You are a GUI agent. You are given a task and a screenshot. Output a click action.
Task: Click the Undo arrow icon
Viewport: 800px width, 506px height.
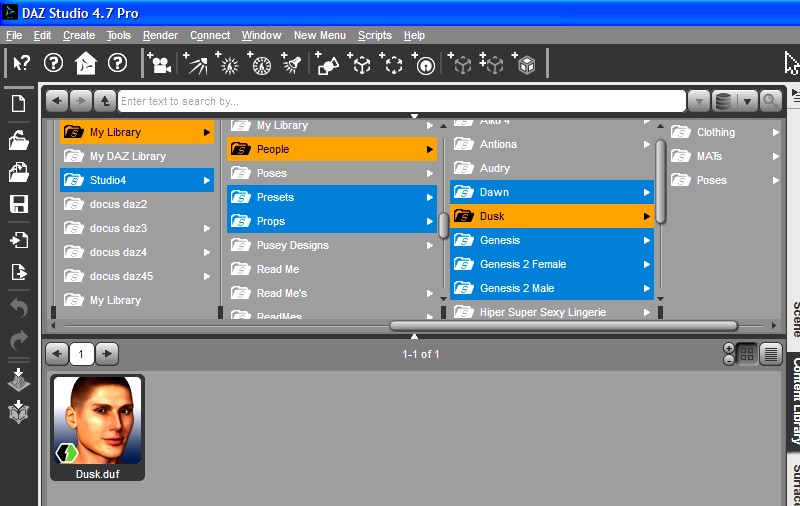pos(19,308)
